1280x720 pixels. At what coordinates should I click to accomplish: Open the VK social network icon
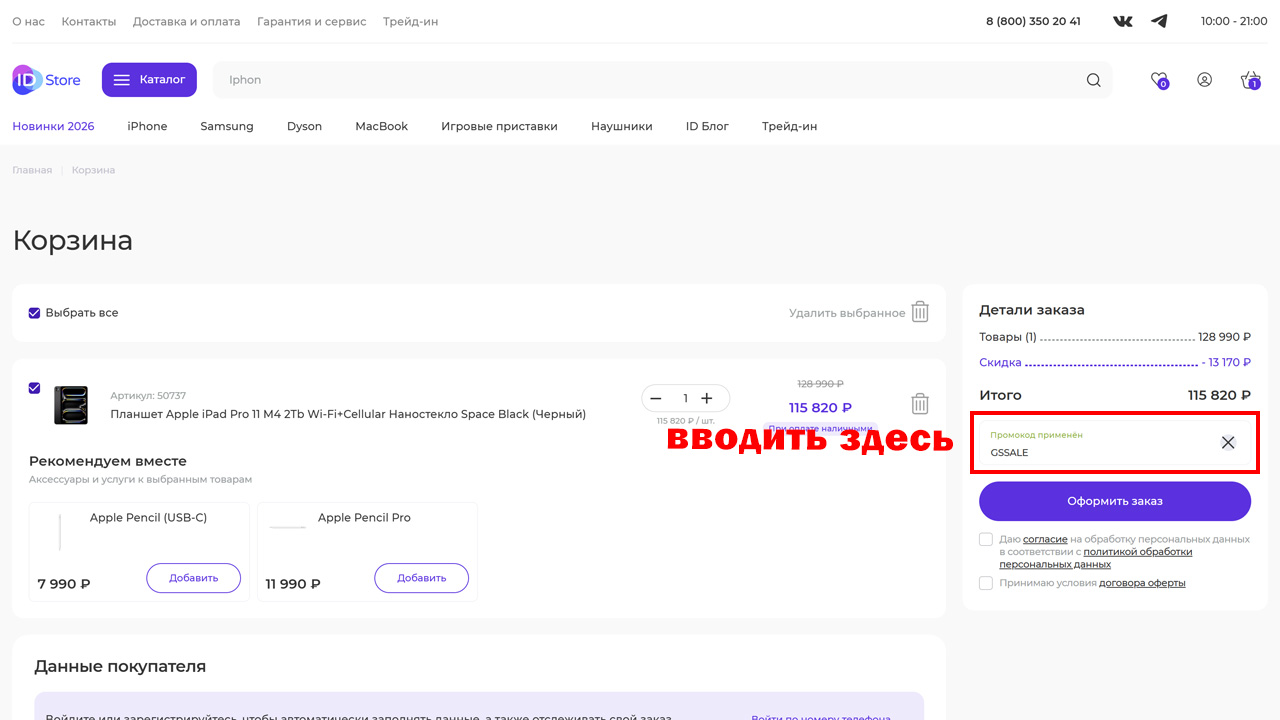coord(1123,21)
